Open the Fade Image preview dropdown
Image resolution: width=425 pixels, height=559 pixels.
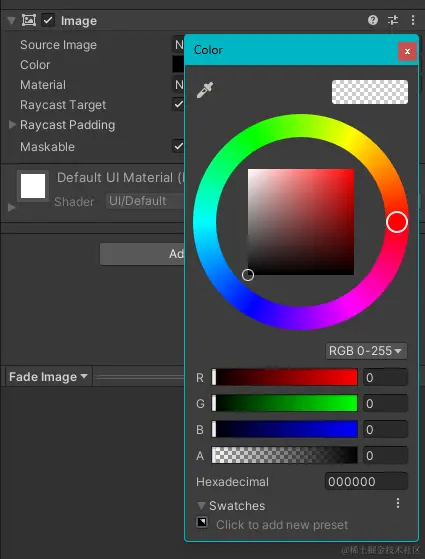click(x=48, y=376)
